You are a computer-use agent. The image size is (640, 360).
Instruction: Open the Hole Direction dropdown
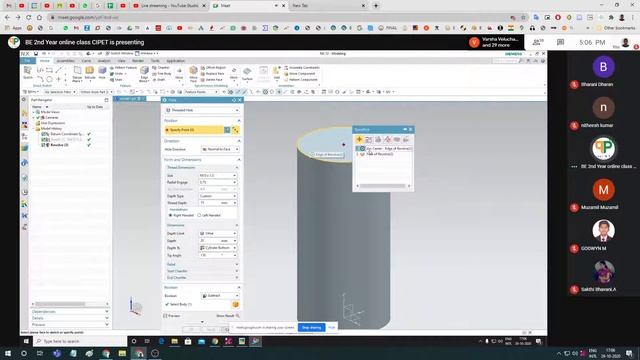pos(220,149)
